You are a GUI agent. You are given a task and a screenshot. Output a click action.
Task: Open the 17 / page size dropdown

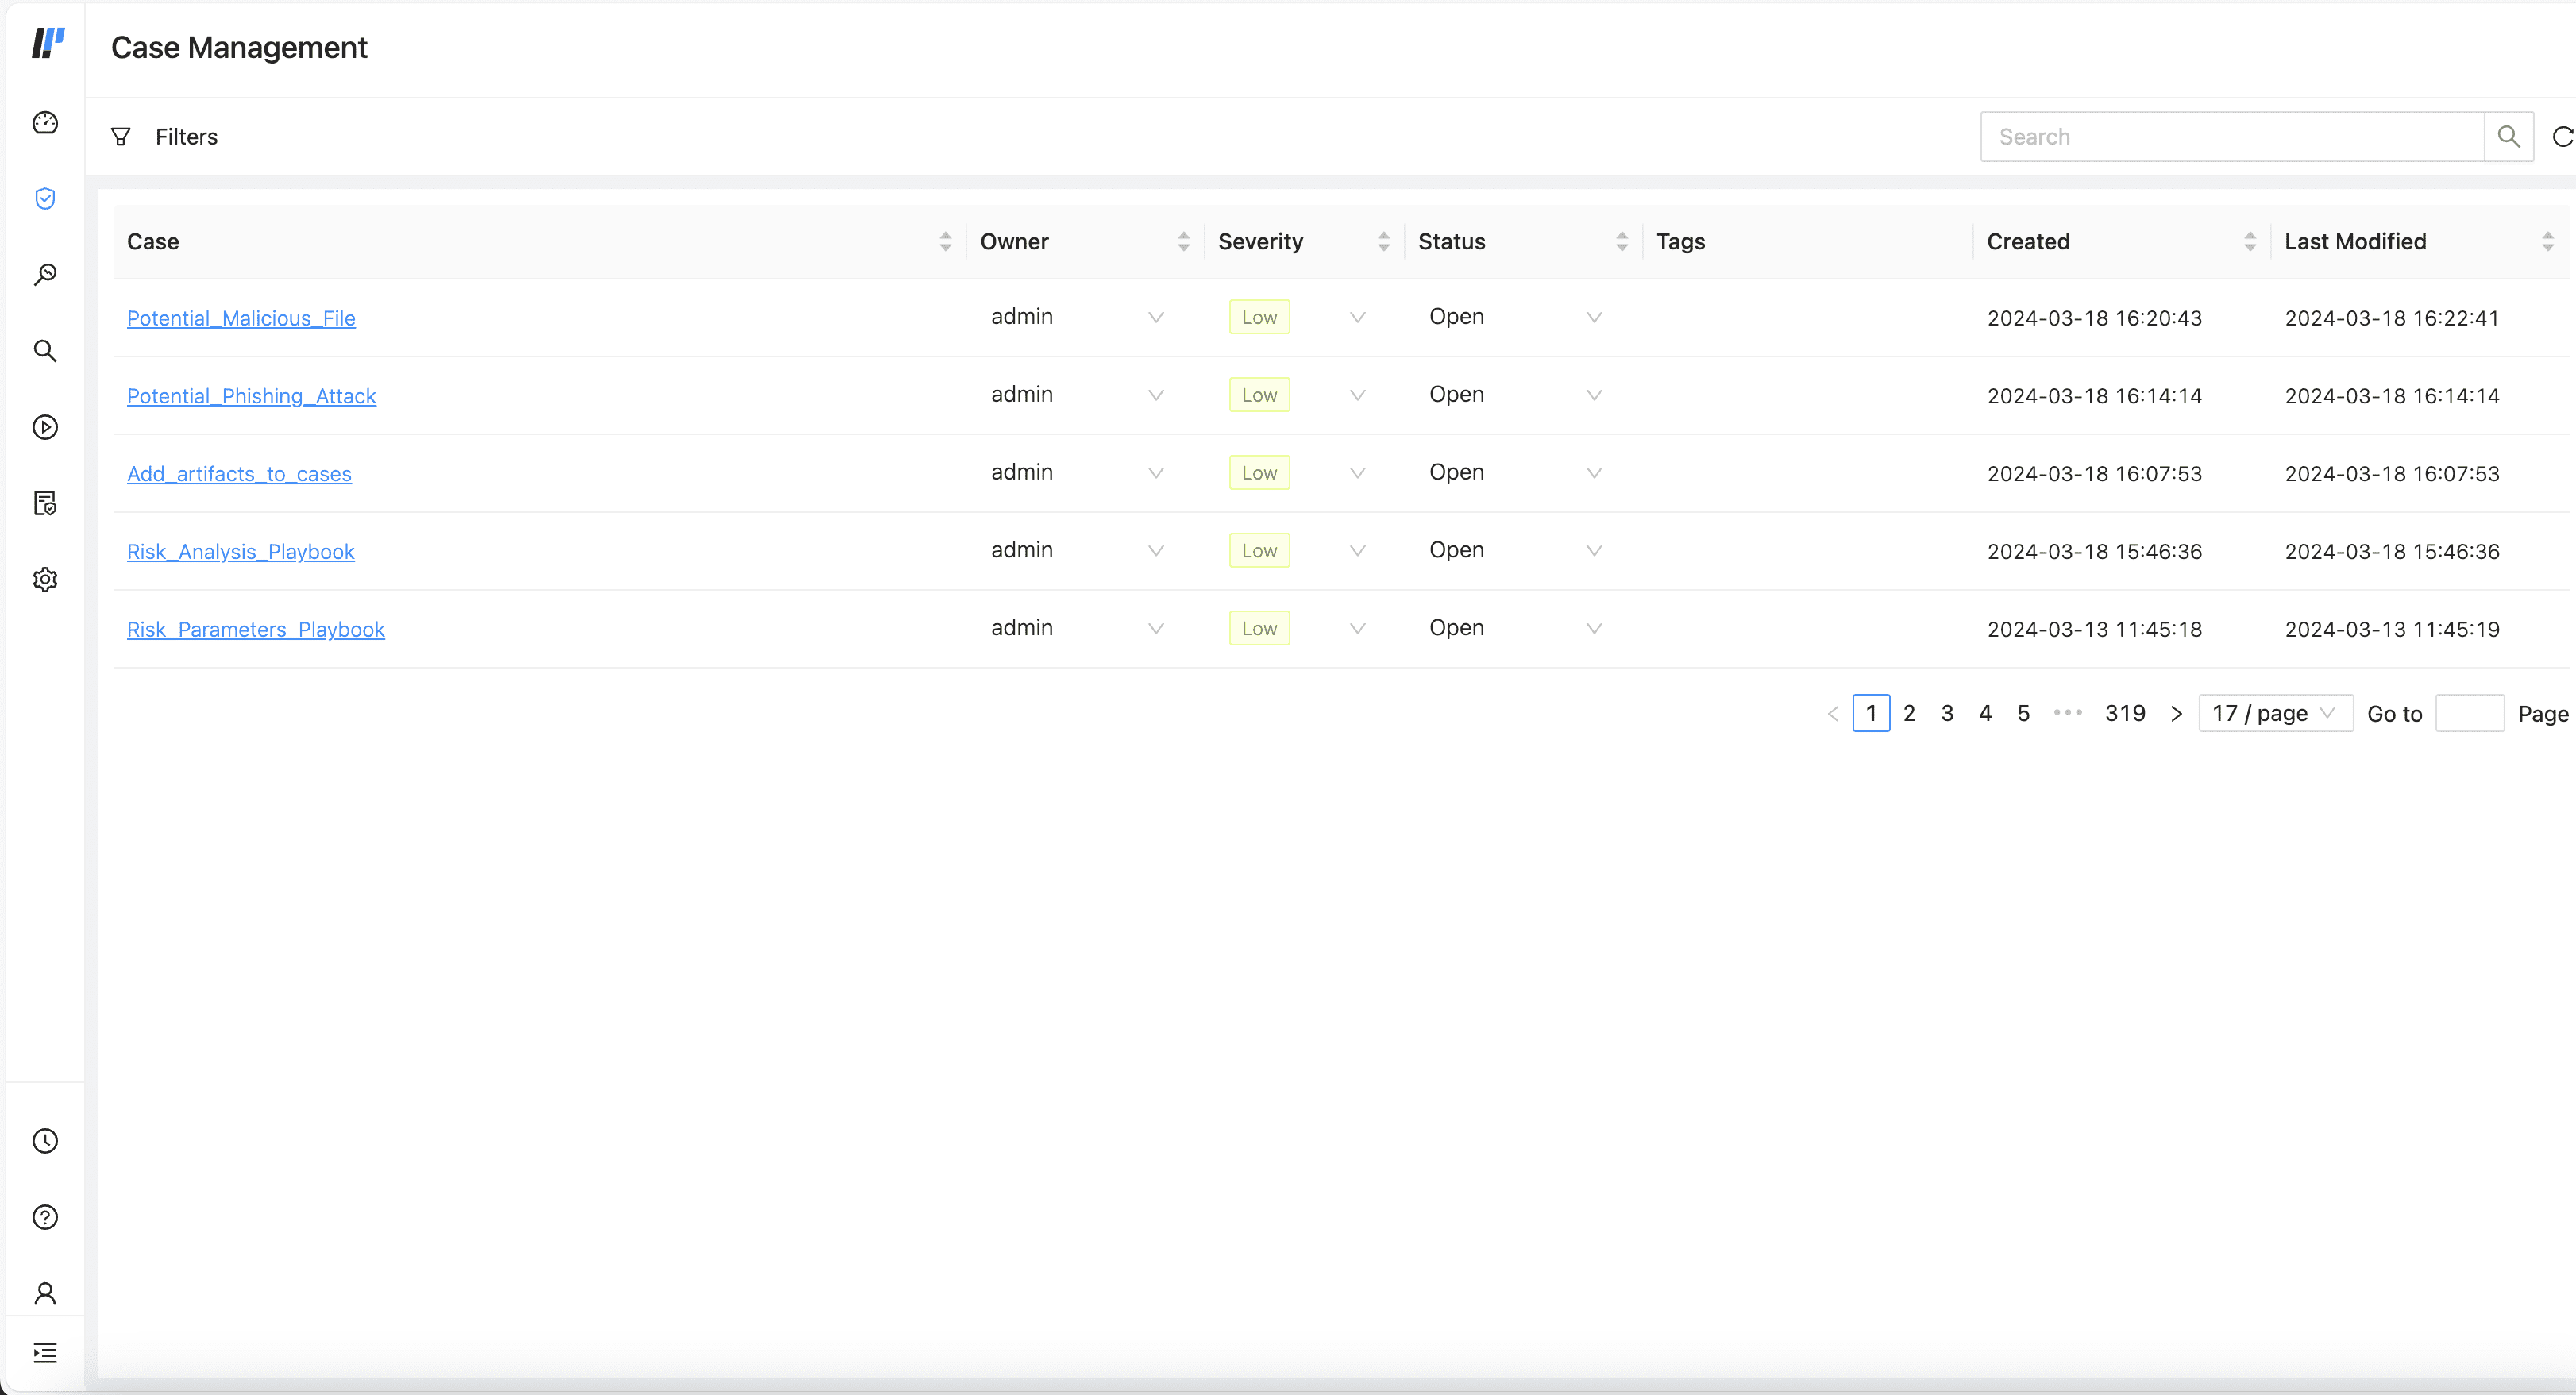[2275, 713]
